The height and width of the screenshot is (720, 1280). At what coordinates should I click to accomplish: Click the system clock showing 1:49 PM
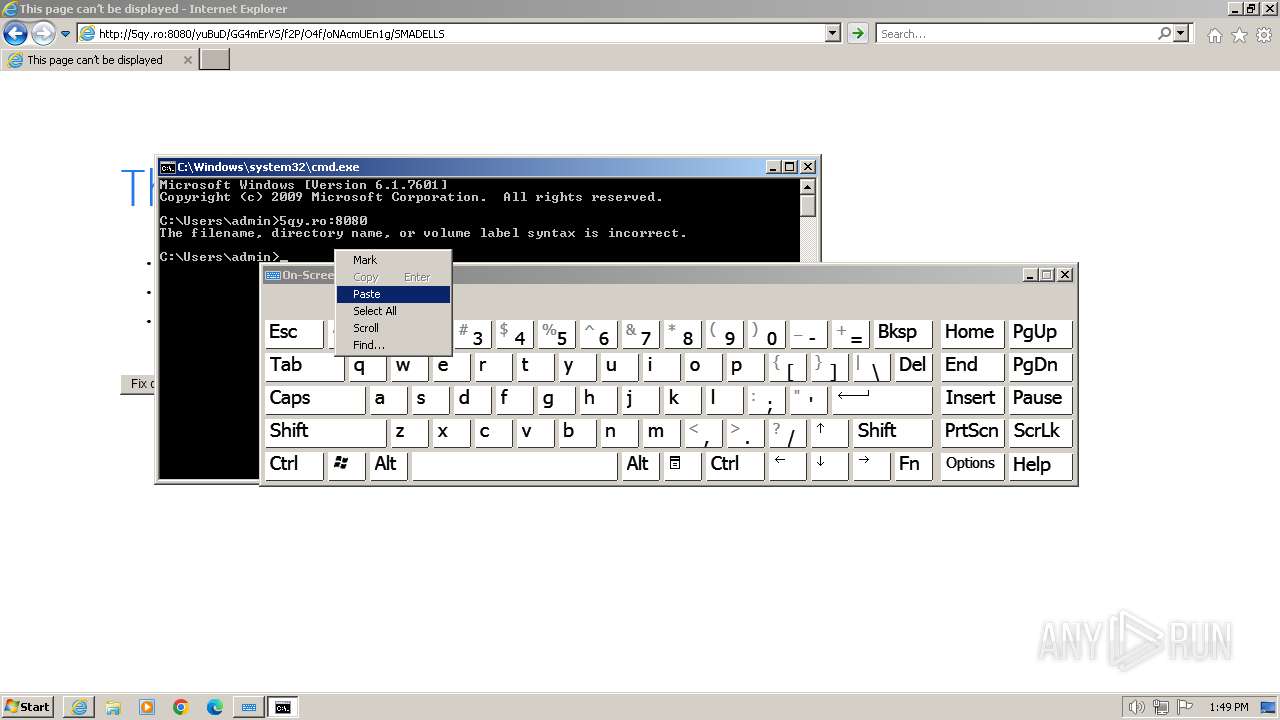tap(1228, 707)
